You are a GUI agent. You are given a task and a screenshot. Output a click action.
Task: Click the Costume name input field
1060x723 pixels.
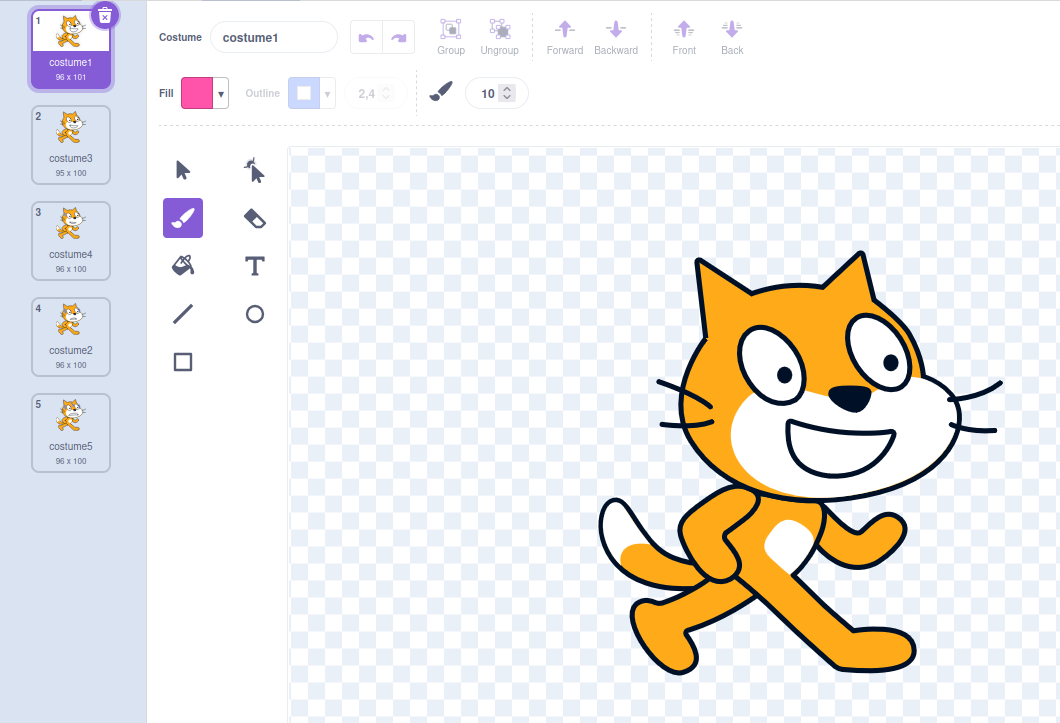tap(274, 37)
